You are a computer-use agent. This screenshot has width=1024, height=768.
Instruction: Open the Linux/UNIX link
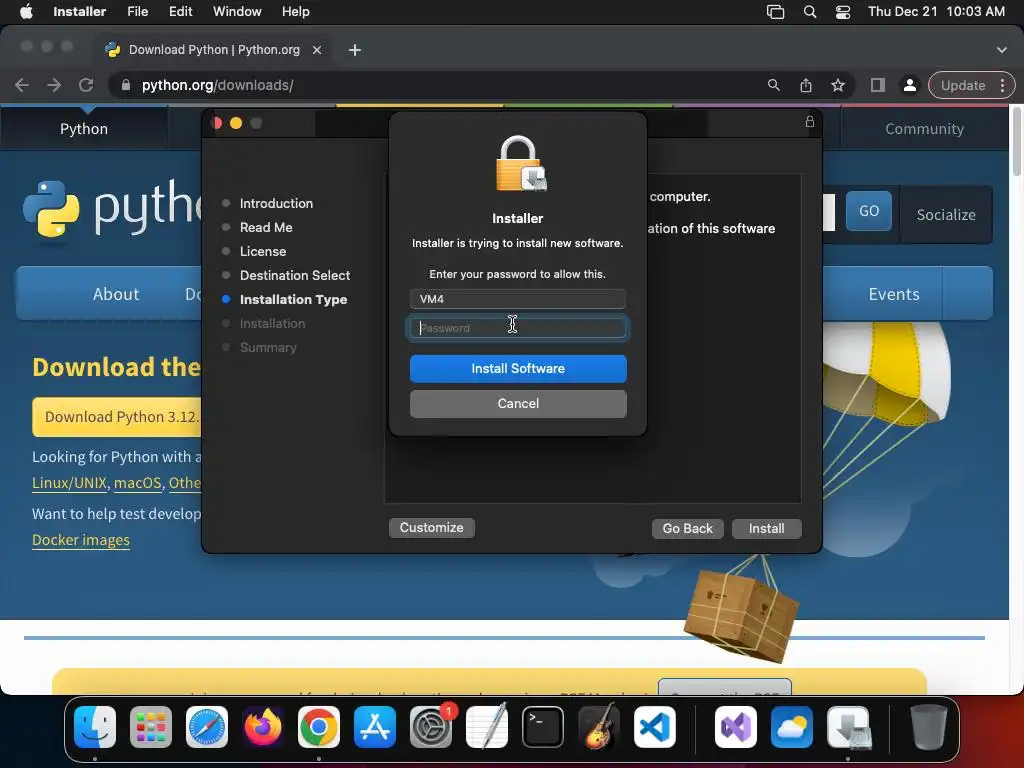tap(69, 483)
